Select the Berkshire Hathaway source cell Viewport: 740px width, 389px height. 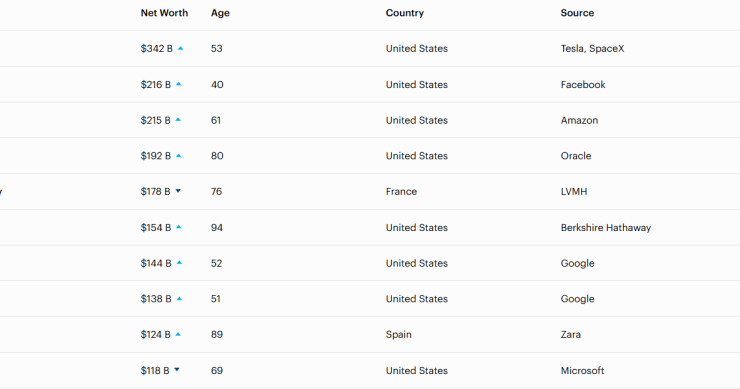click(605, 228)
